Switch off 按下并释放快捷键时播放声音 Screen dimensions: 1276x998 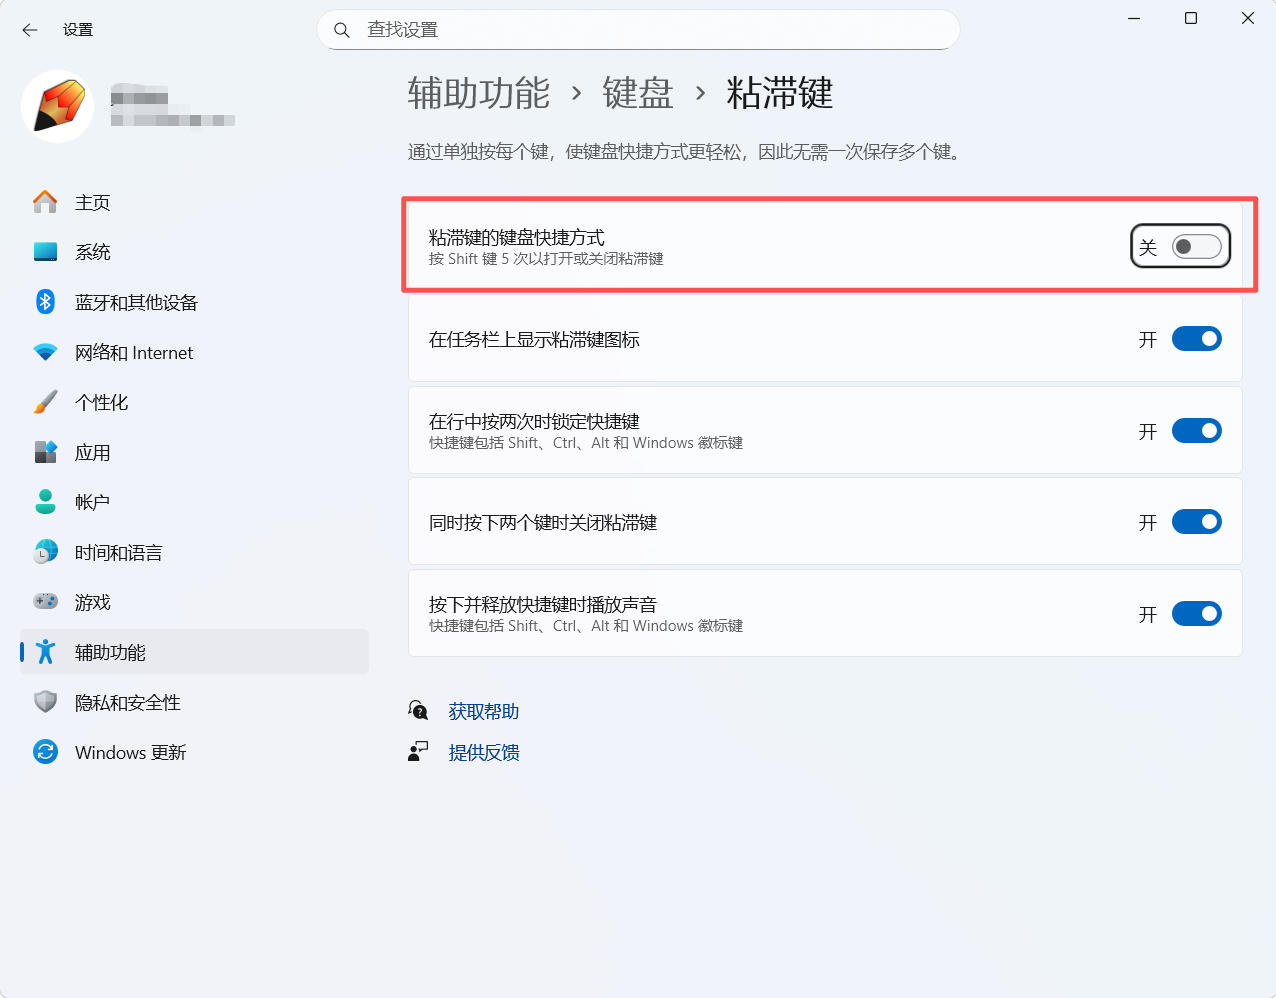point(1196,614)
